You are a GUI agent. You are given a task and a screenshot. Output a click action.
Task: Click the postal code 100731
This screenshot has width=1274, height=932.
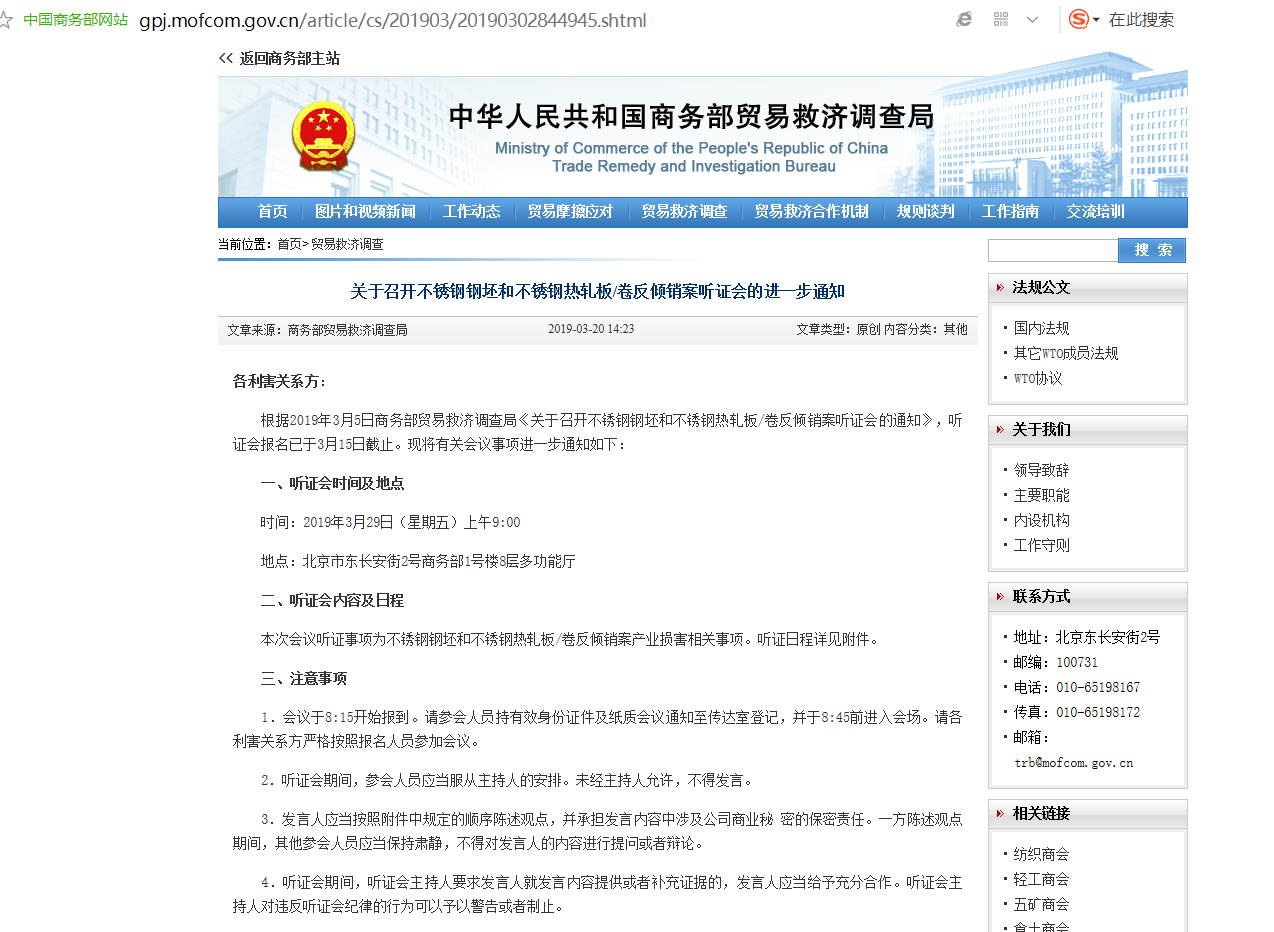click(x=1077, y=662)
